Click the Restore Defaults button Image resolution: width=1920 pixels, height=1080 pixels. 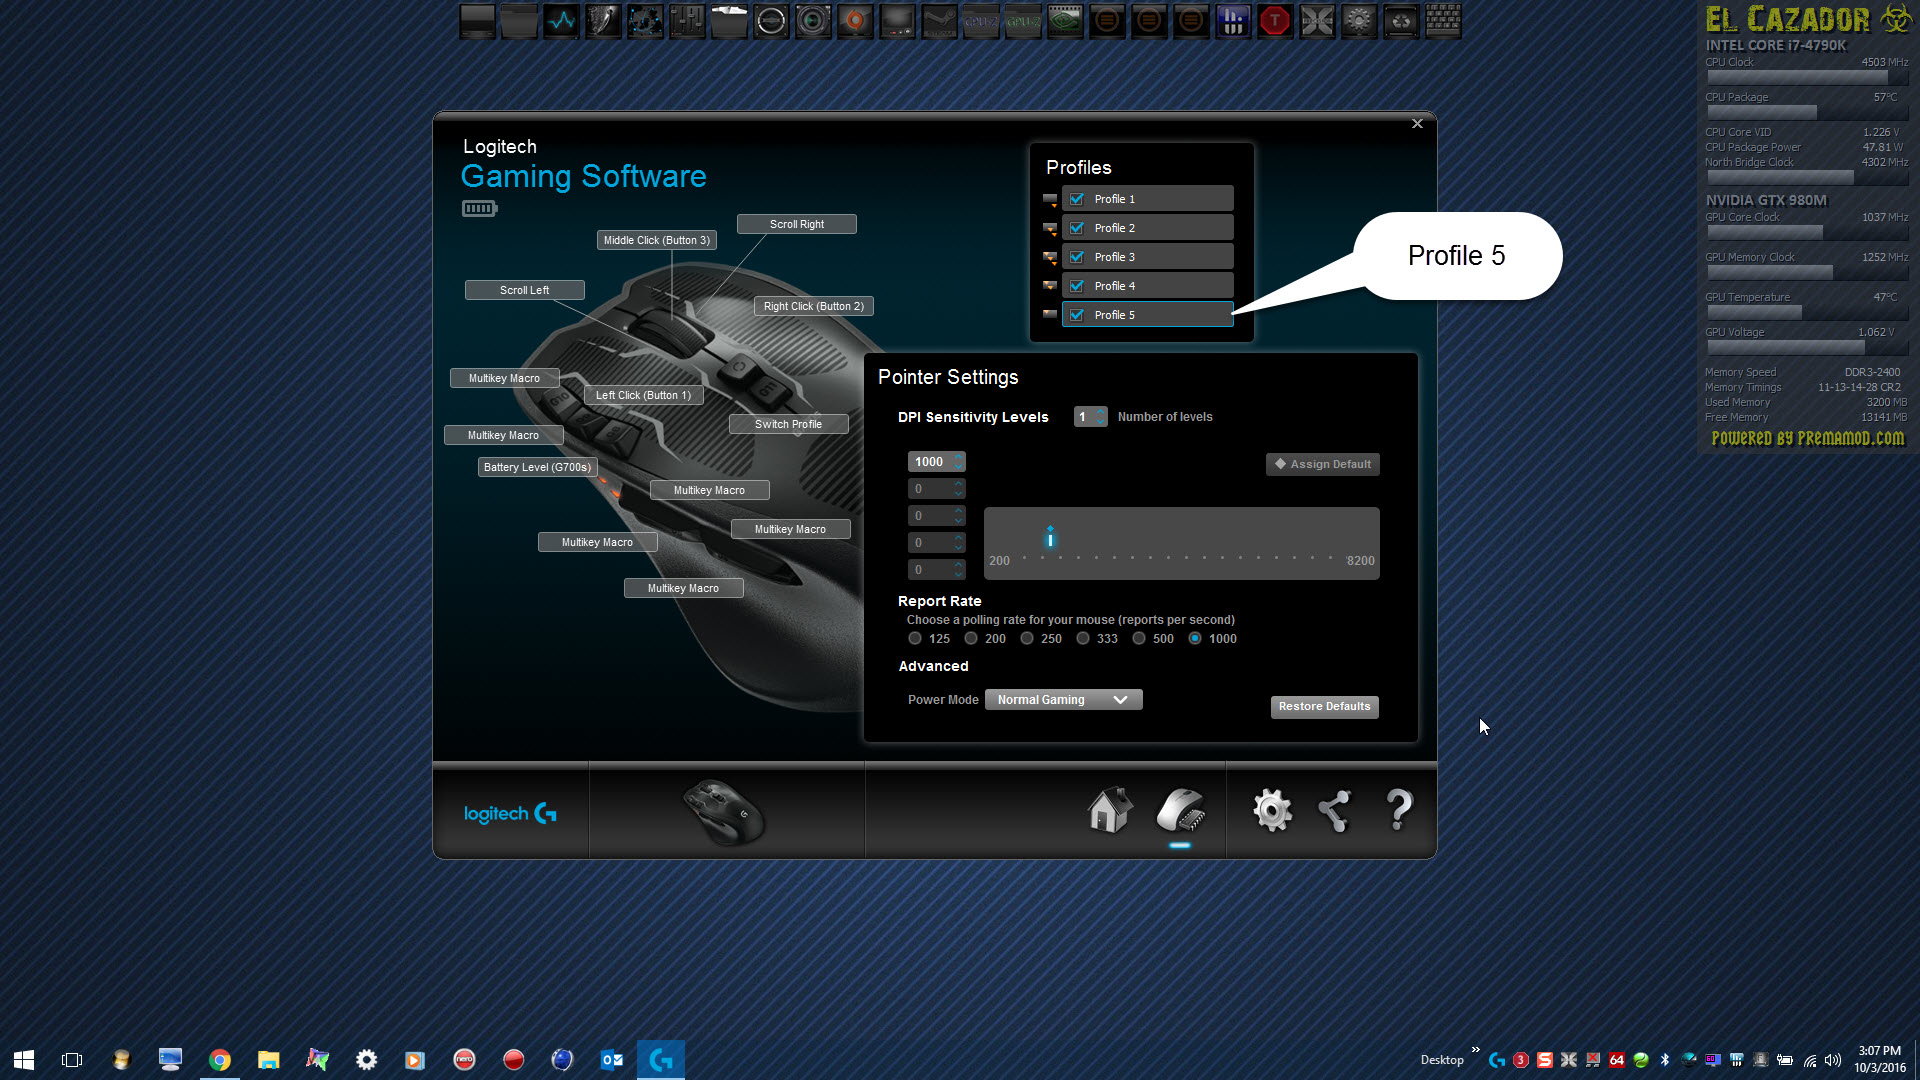pos(1324,707)
